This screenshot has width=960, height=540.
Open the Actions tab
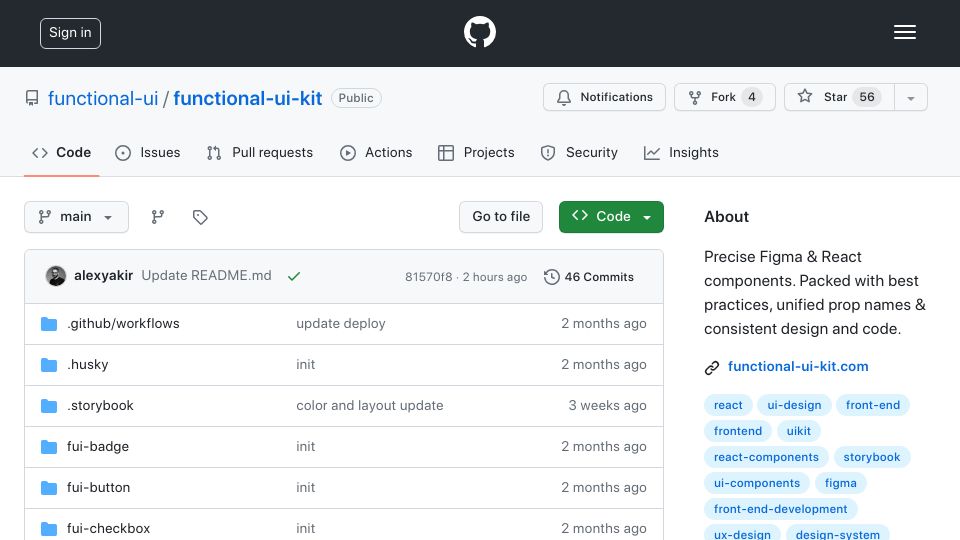376,152
